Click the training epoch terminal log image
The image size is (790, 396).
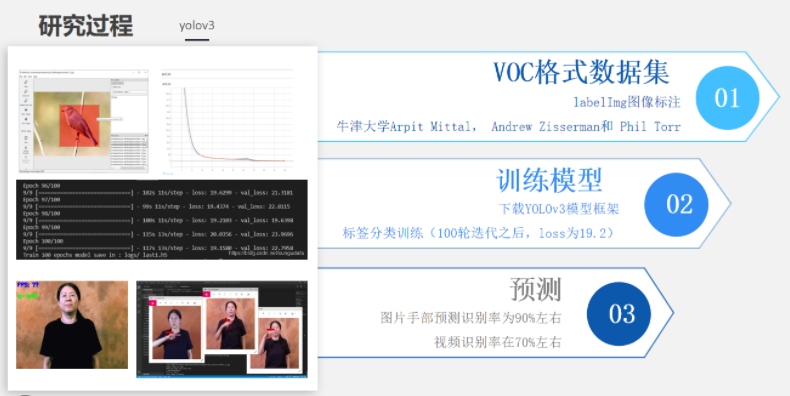coord(162,220)
